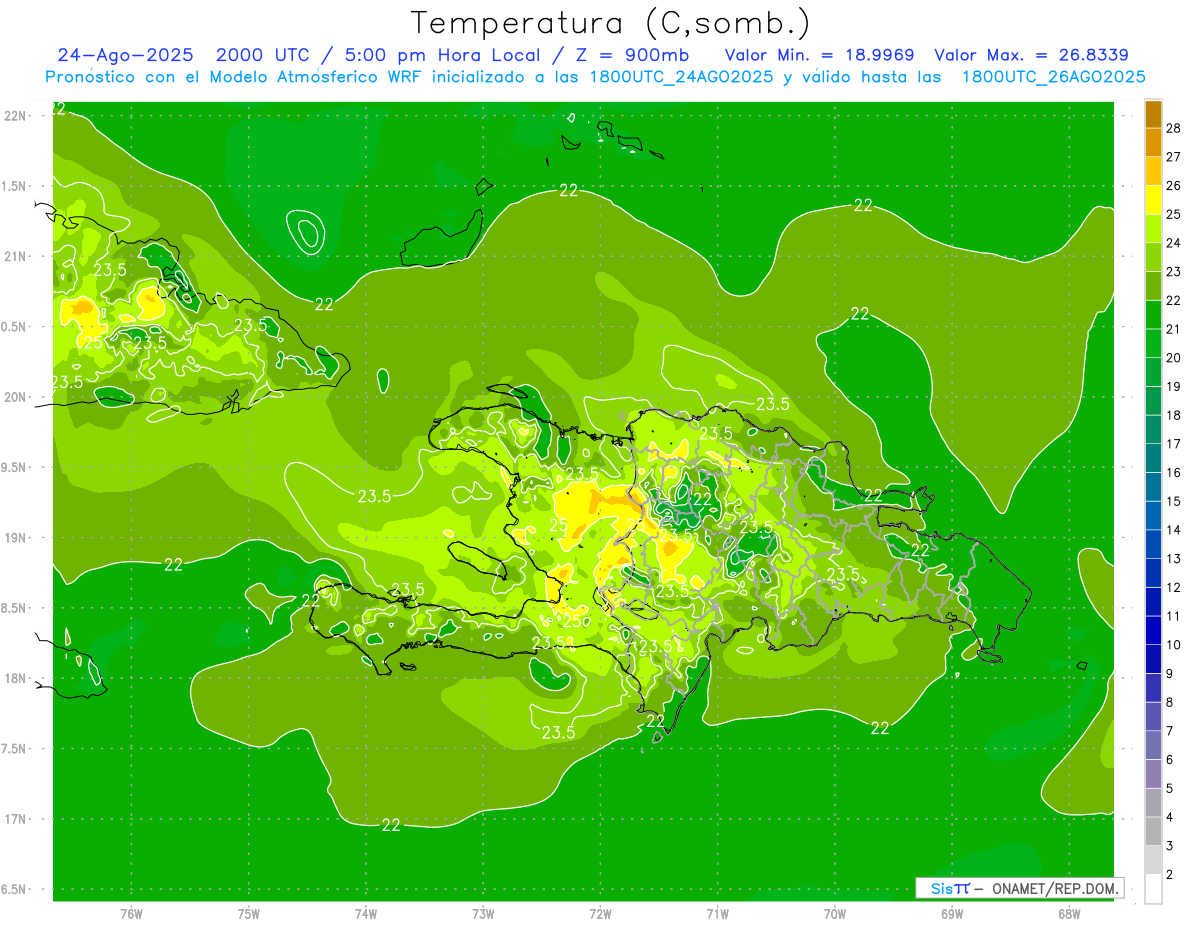
Task: Pick the legend band between 23 and 24
Action: (x=1153, y=258)
